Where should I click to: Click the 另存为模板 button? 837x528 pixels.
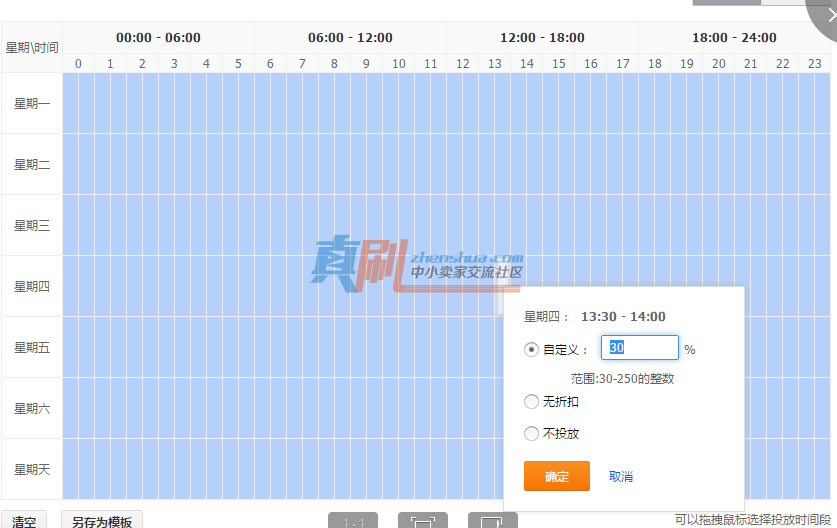pos(102,520)
